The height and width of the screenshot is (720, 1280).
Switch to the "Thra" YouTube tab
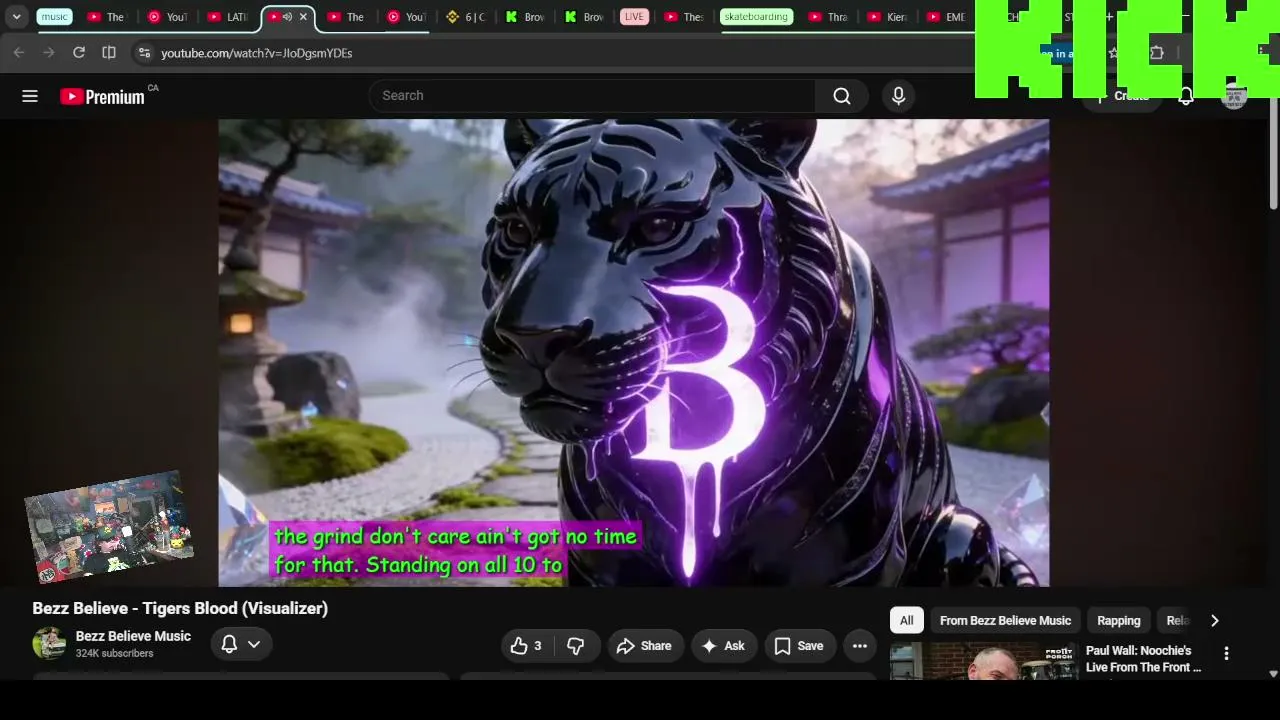pyautogui.click(x=828, y=17)
